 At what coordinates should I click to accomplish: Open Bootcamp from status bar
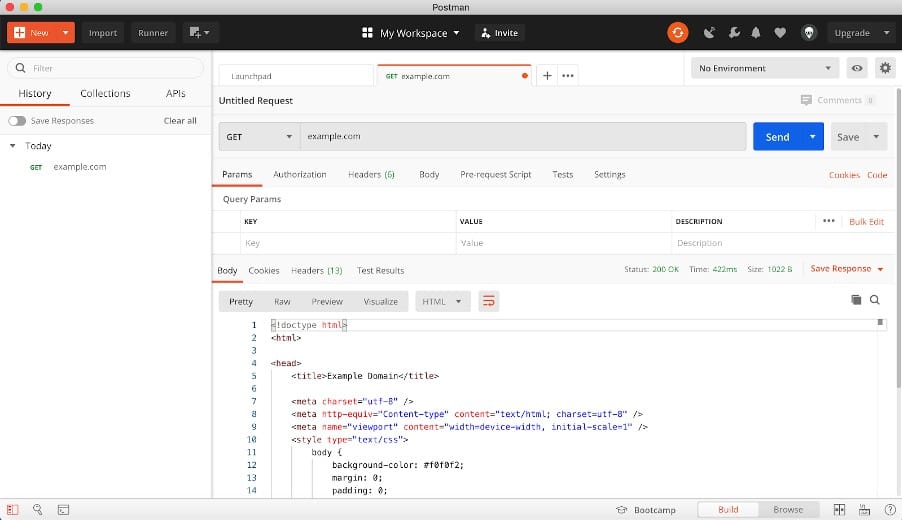click(x=646, y=510)
